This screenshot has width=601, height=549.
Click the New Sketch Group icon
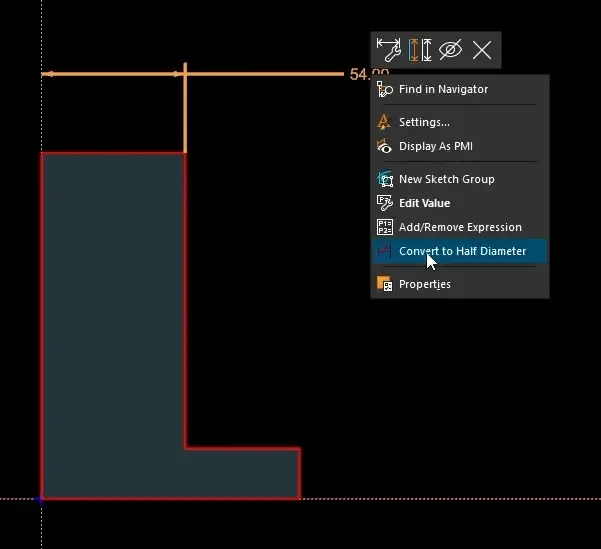[385, 179]
